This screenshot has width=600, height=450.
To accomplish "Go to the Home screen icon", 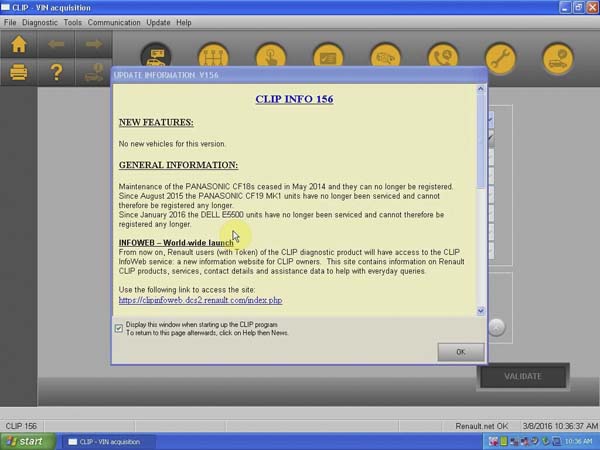I will (18, 44).
